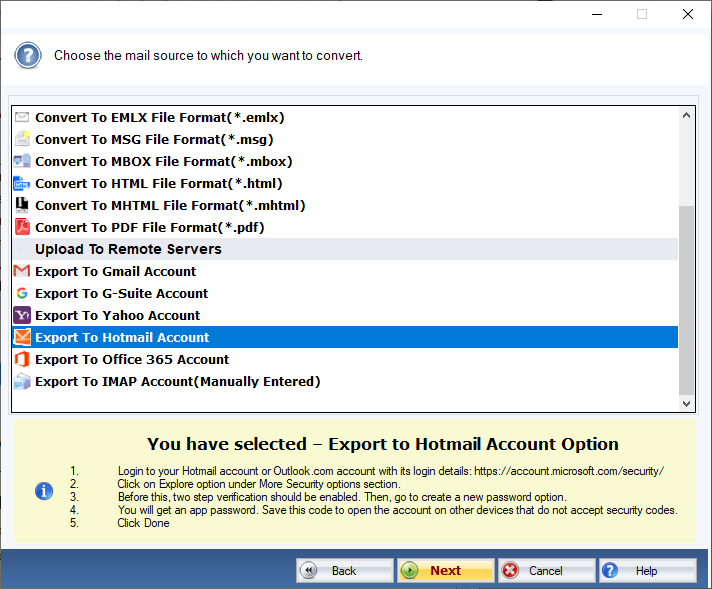Click the IMAP account icon

pos(22,381)
